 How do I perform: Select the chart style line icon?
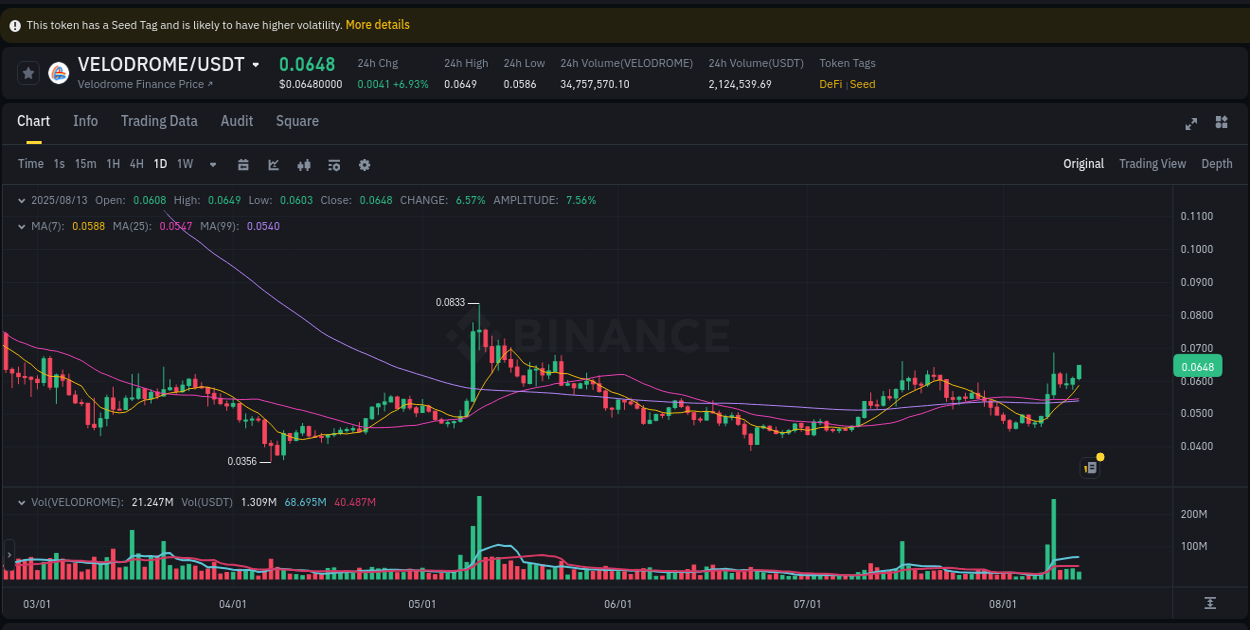273,164
